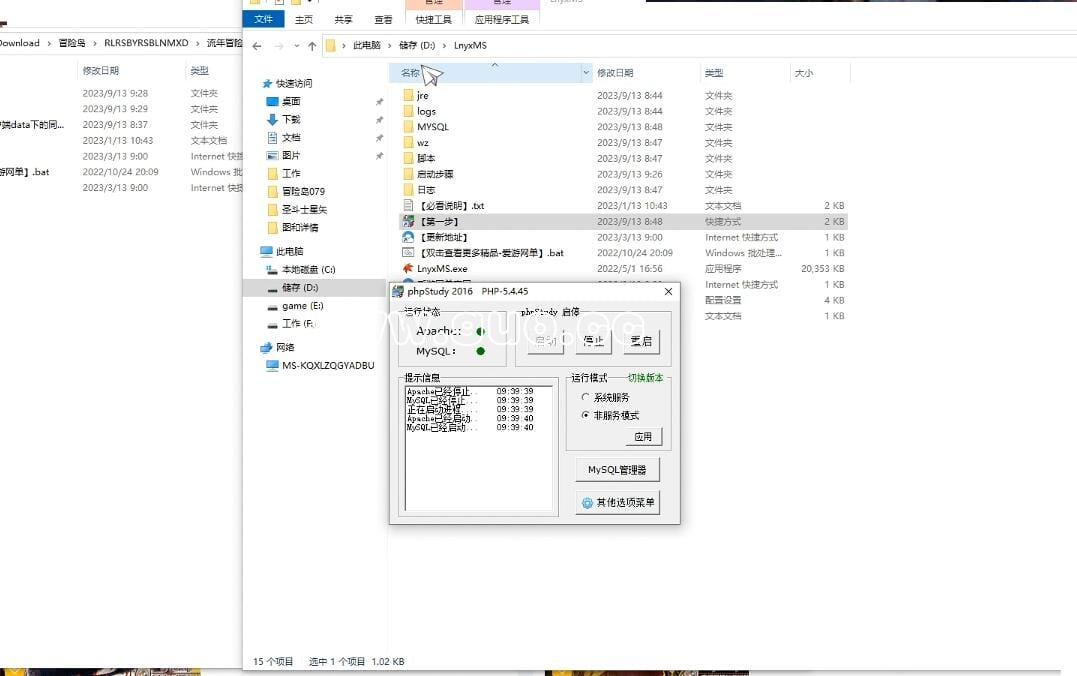Click the phpStudy Restart (重启) button
Screen dimensions: 1077x676
point(642,341)
